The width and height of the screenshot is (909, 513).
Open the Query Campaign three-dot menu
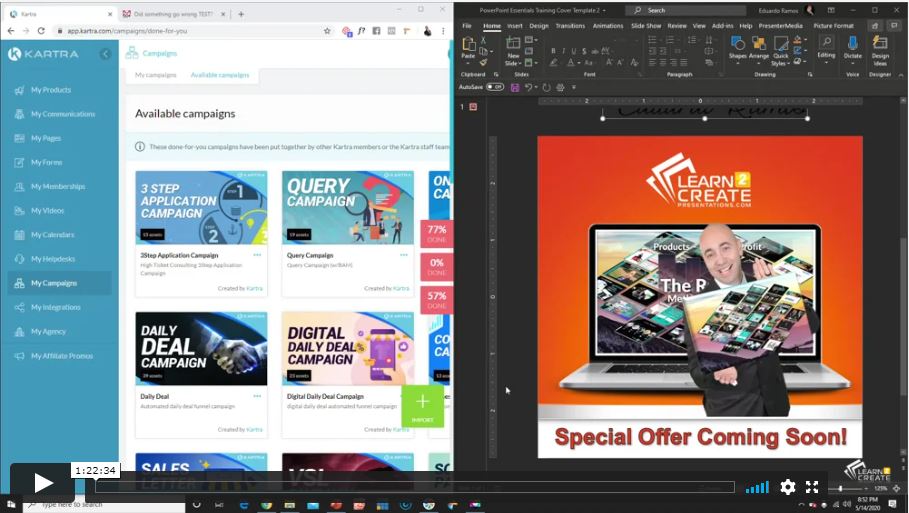404,255
